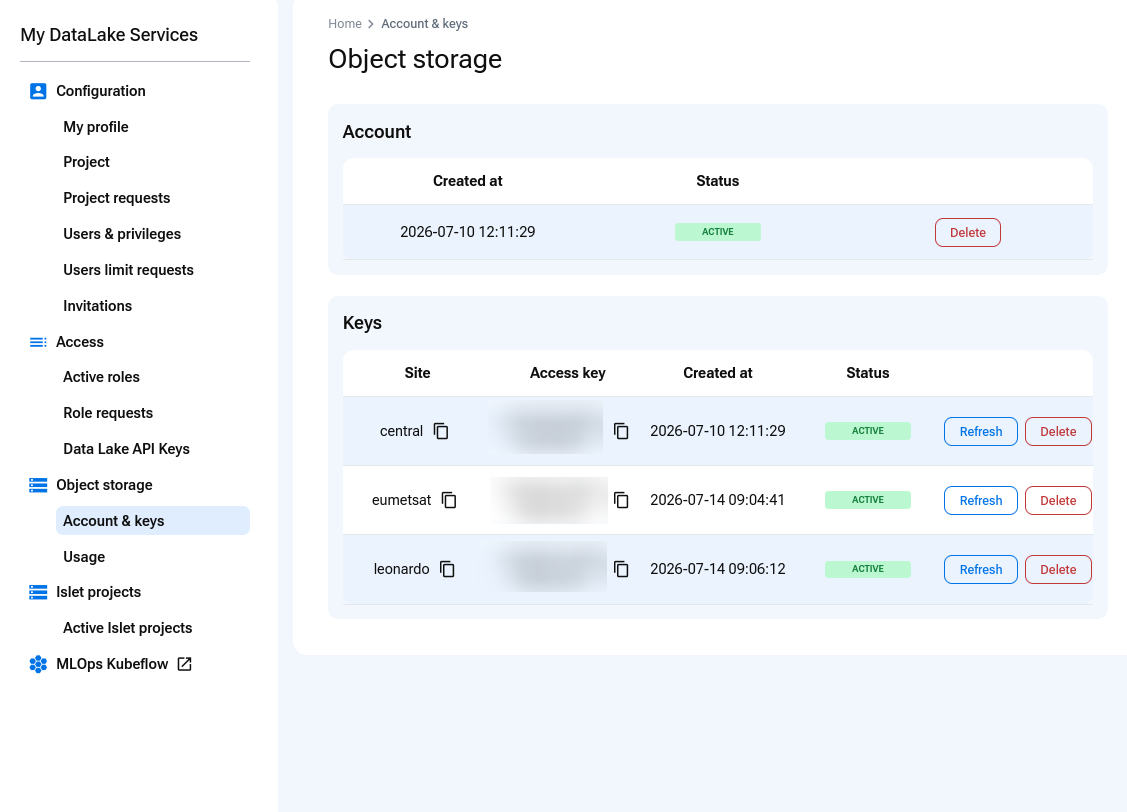Open Users & privileges
Image resolution: width=1127 pixels, height=812 pixels.
tap(122, 234)
